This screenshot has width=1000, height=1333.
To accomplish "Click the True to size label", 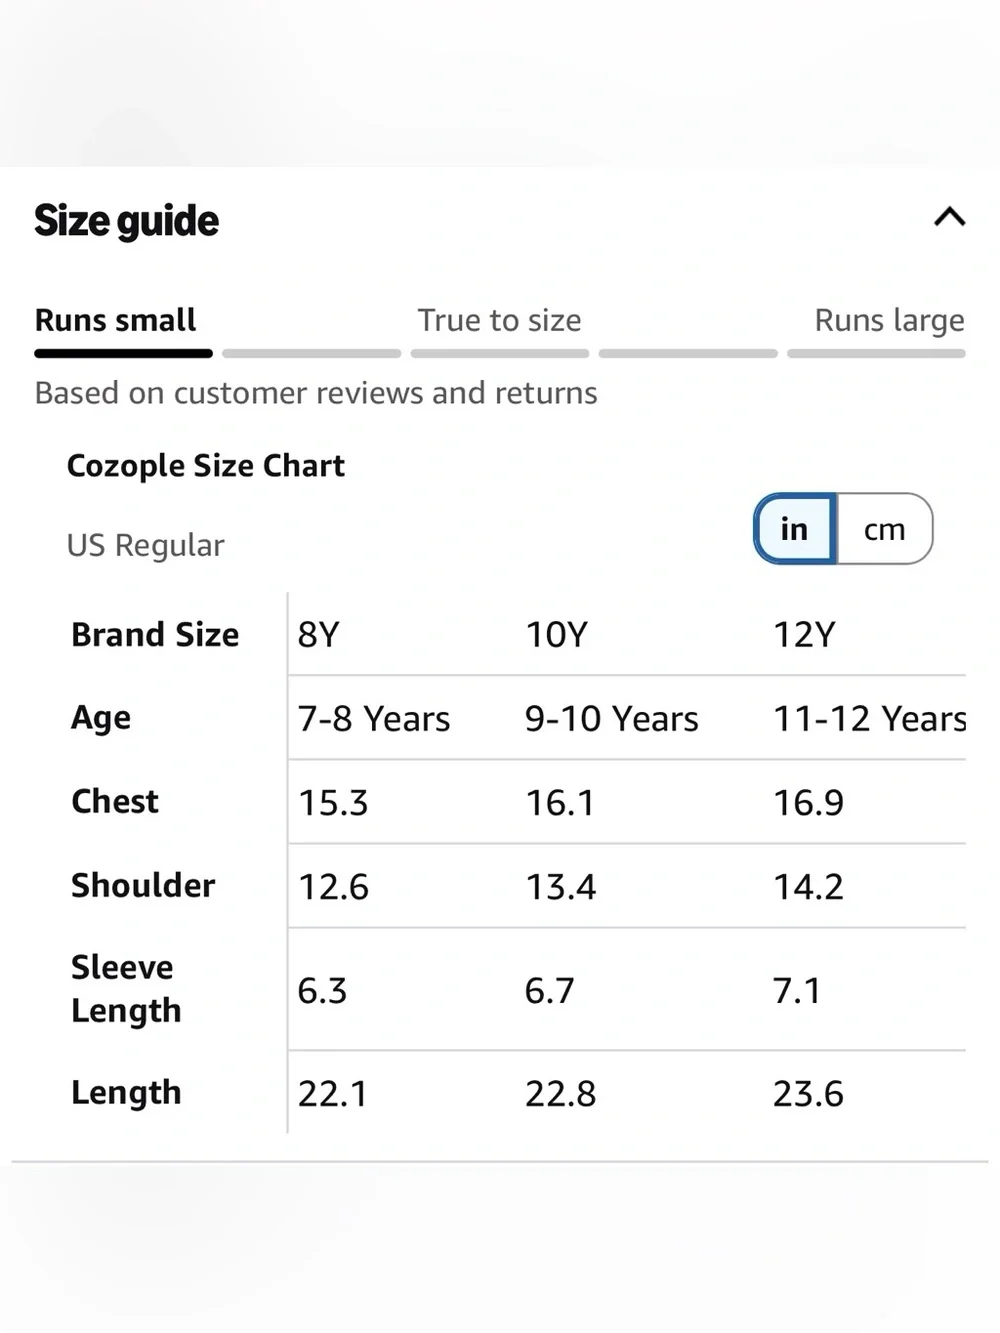I will click(499, 320).
